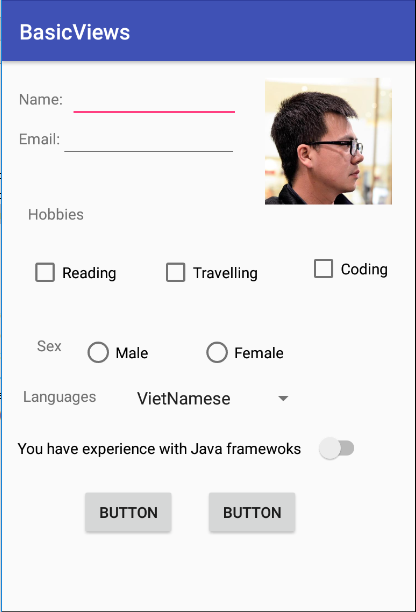Open the VietNamese spinner selection
416x612 pixels.
pyautogui.click(x=213, y=399)
